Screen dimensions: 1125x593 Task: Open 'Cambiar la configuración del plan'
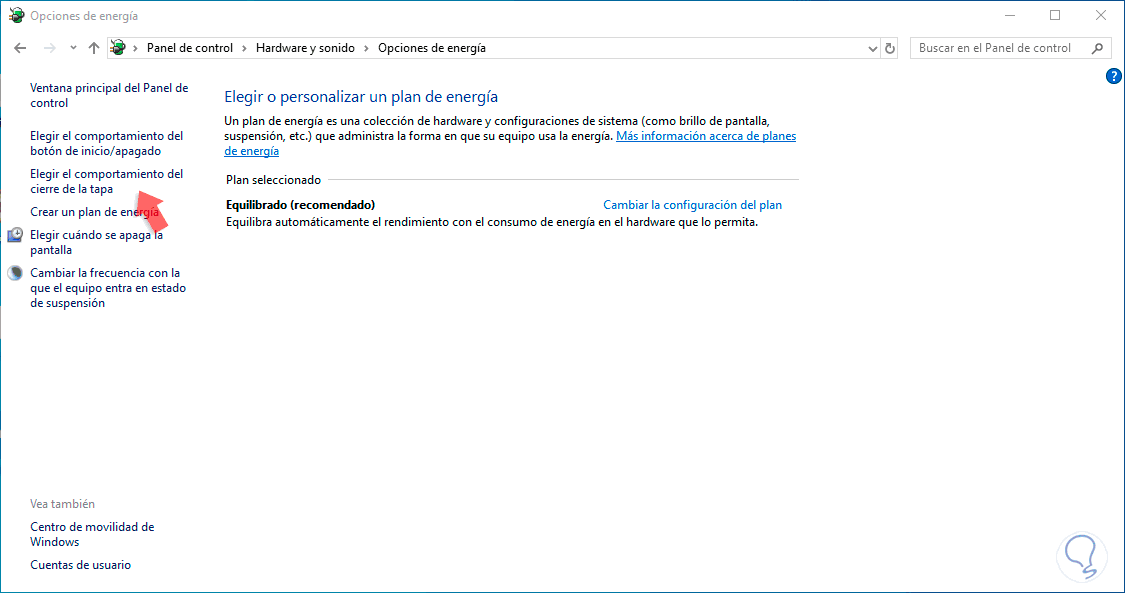(692, 204)
